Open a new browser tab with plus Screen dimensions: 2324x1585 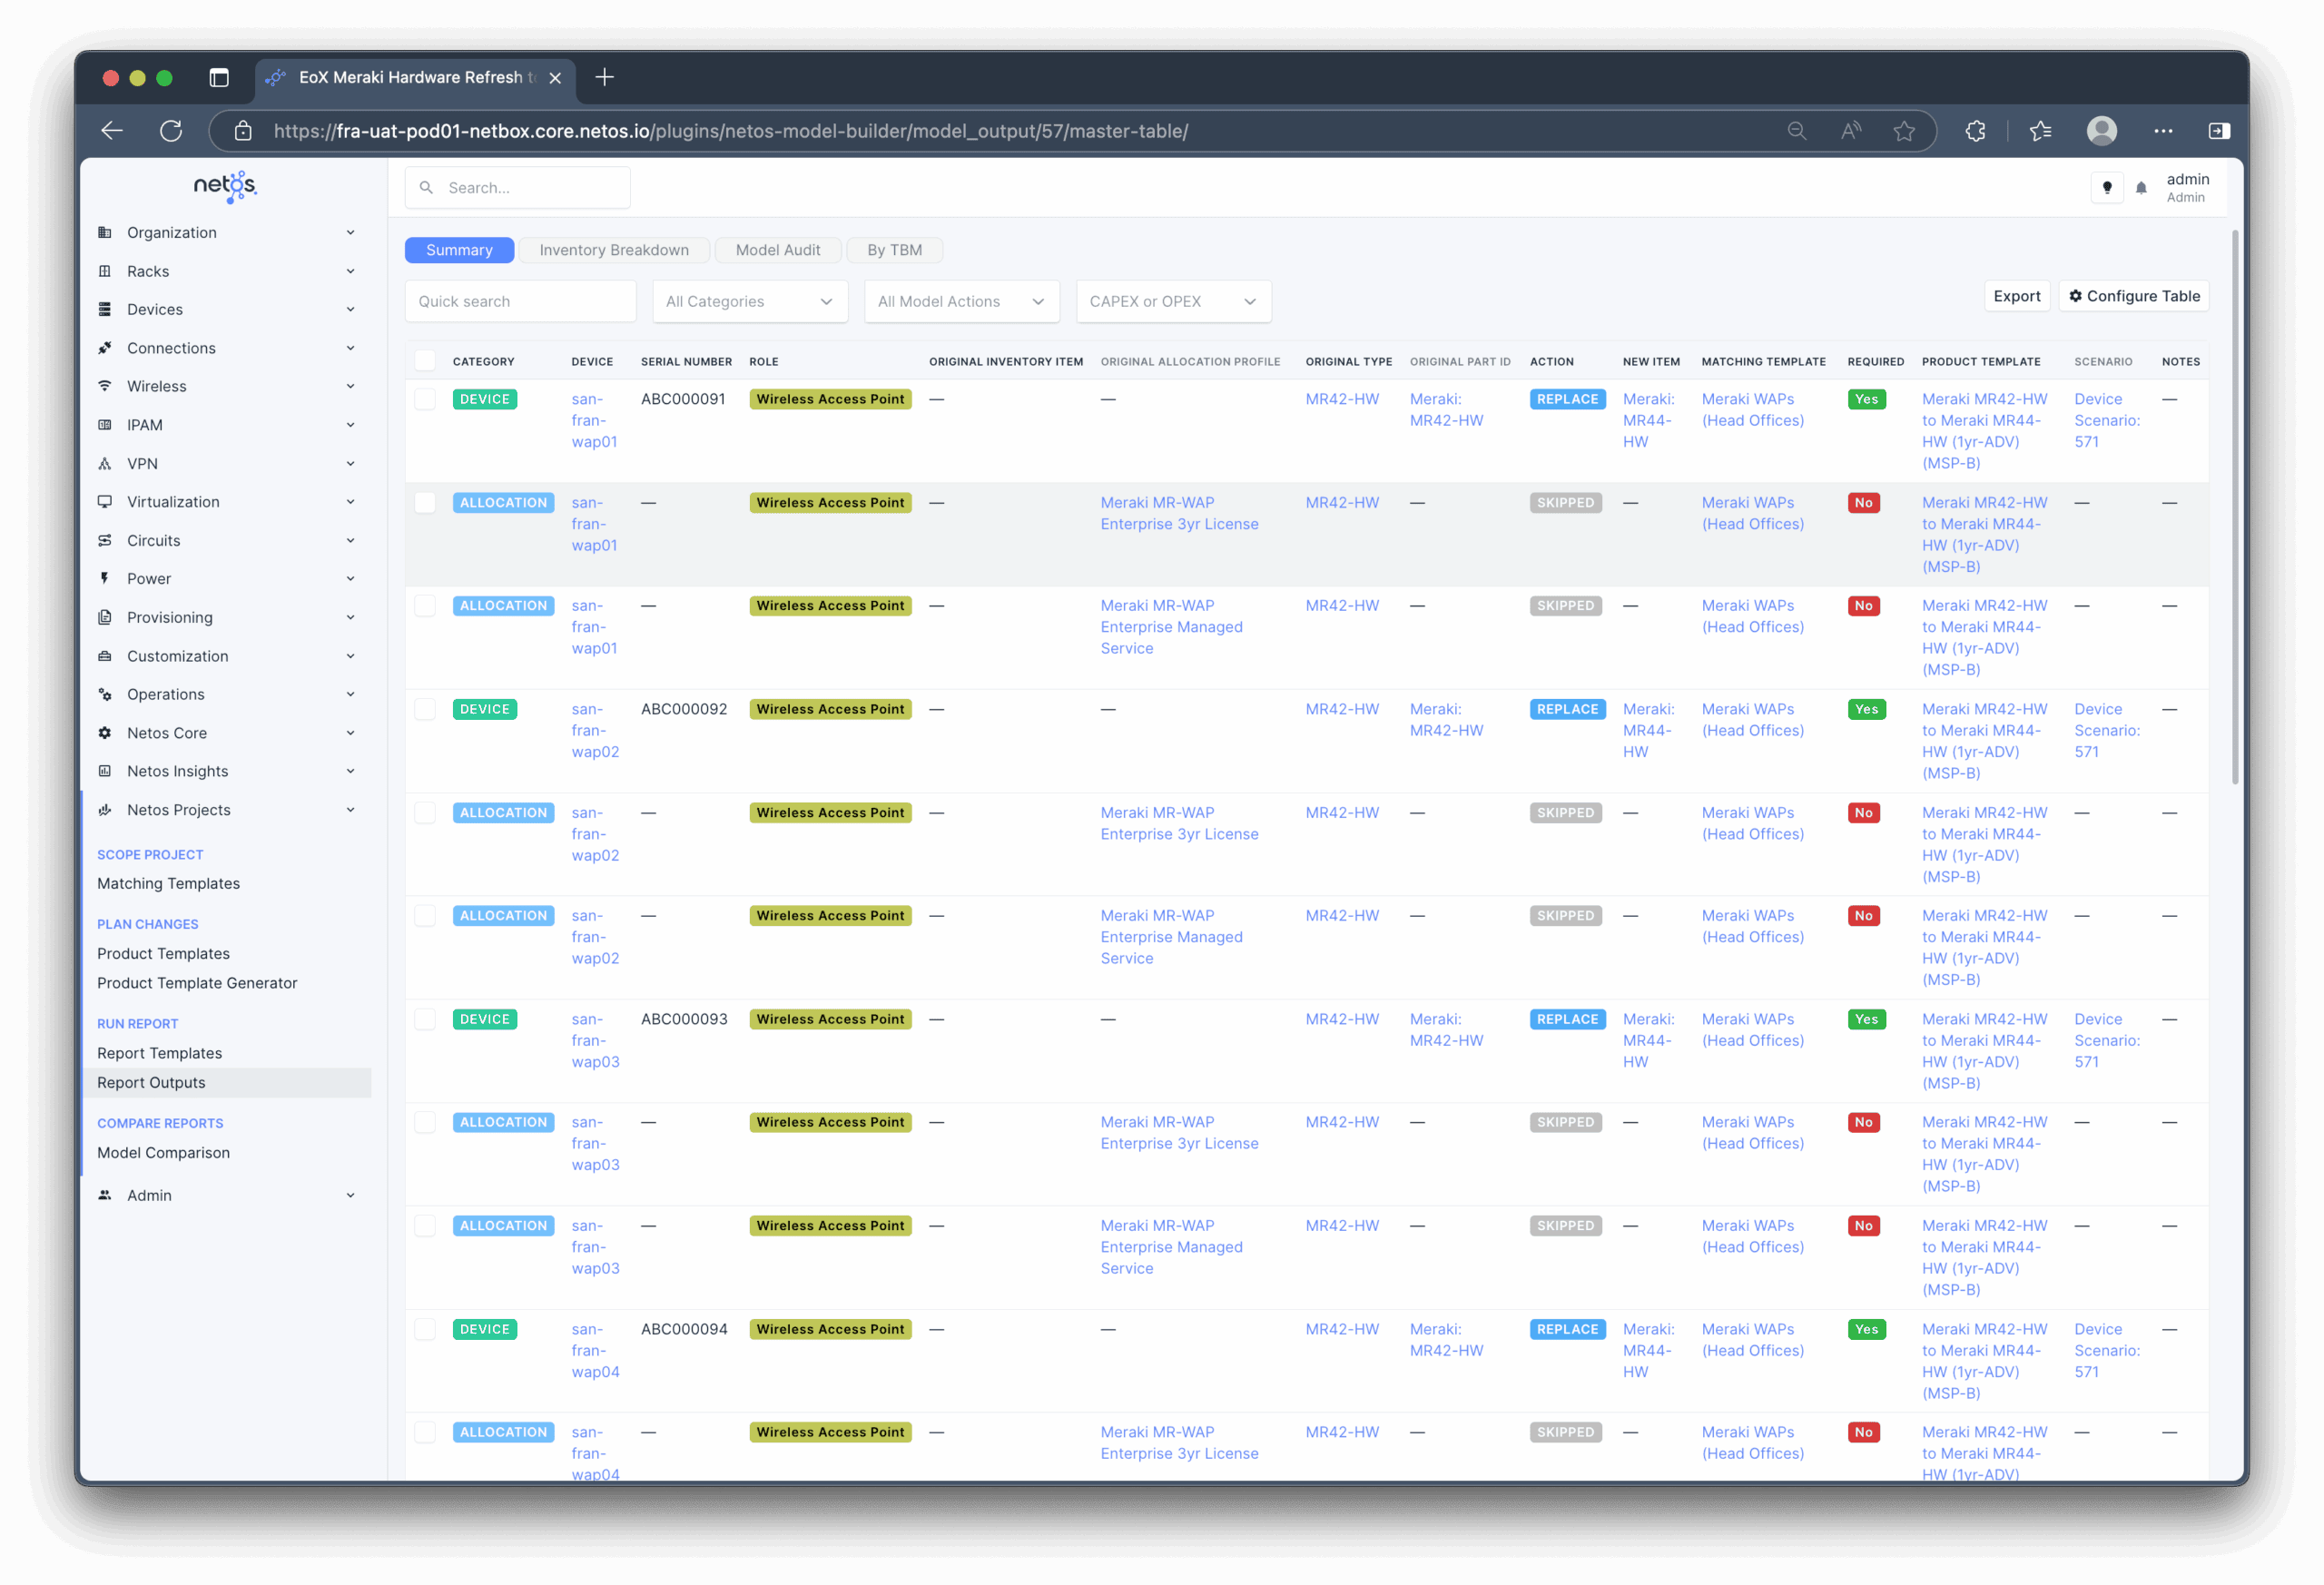[604, 77]
